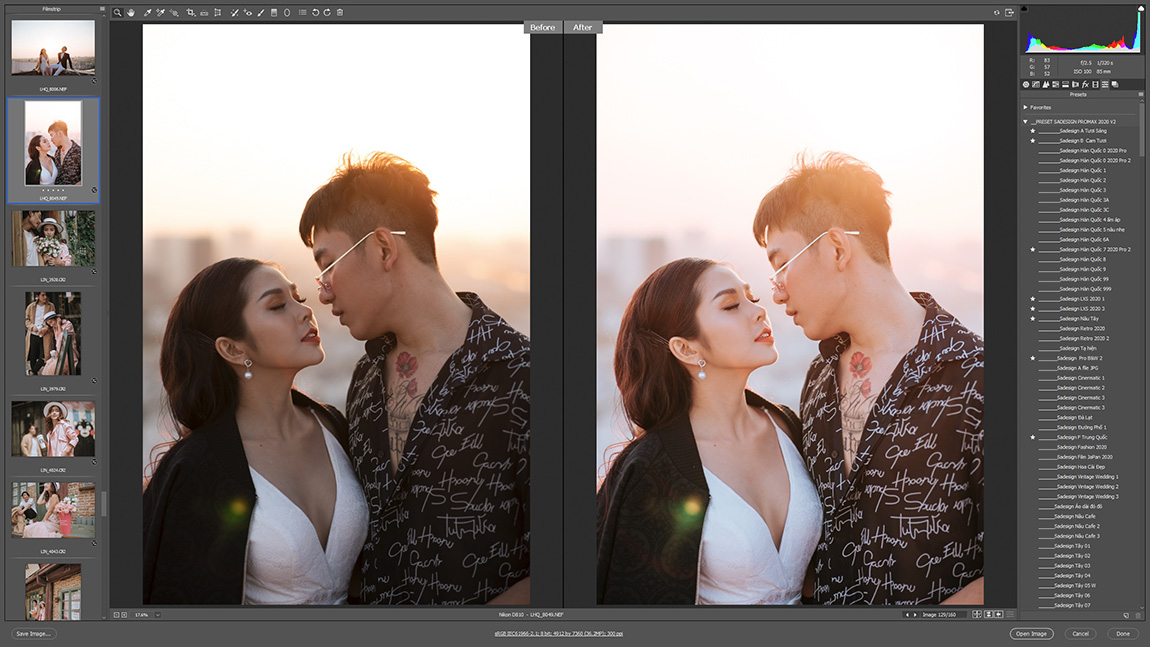Apply the Sadesign Cinematic 1 preset

1080,378
